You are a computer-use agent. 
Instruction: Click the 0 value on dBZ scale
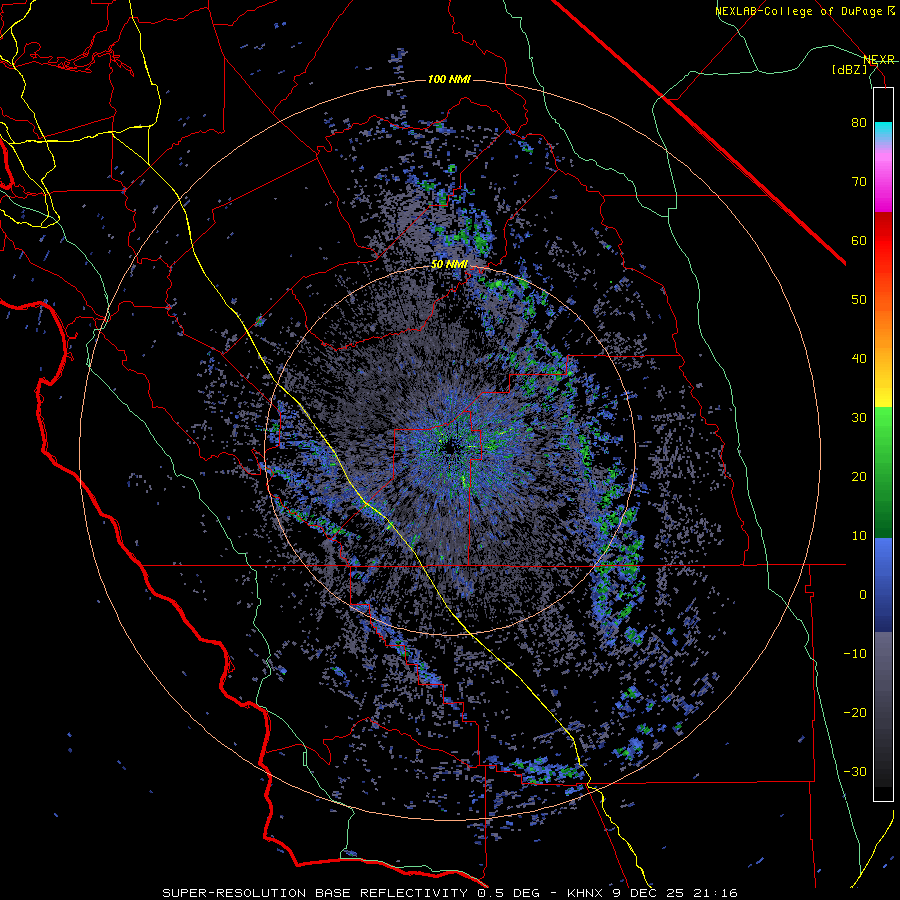[x=863, y=595]
